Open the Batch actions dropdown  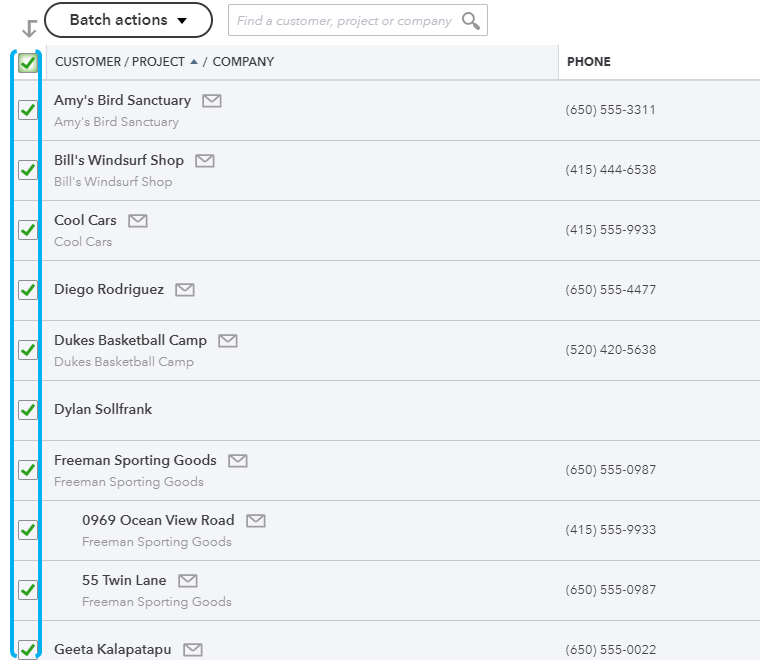(x=128, y=20)
